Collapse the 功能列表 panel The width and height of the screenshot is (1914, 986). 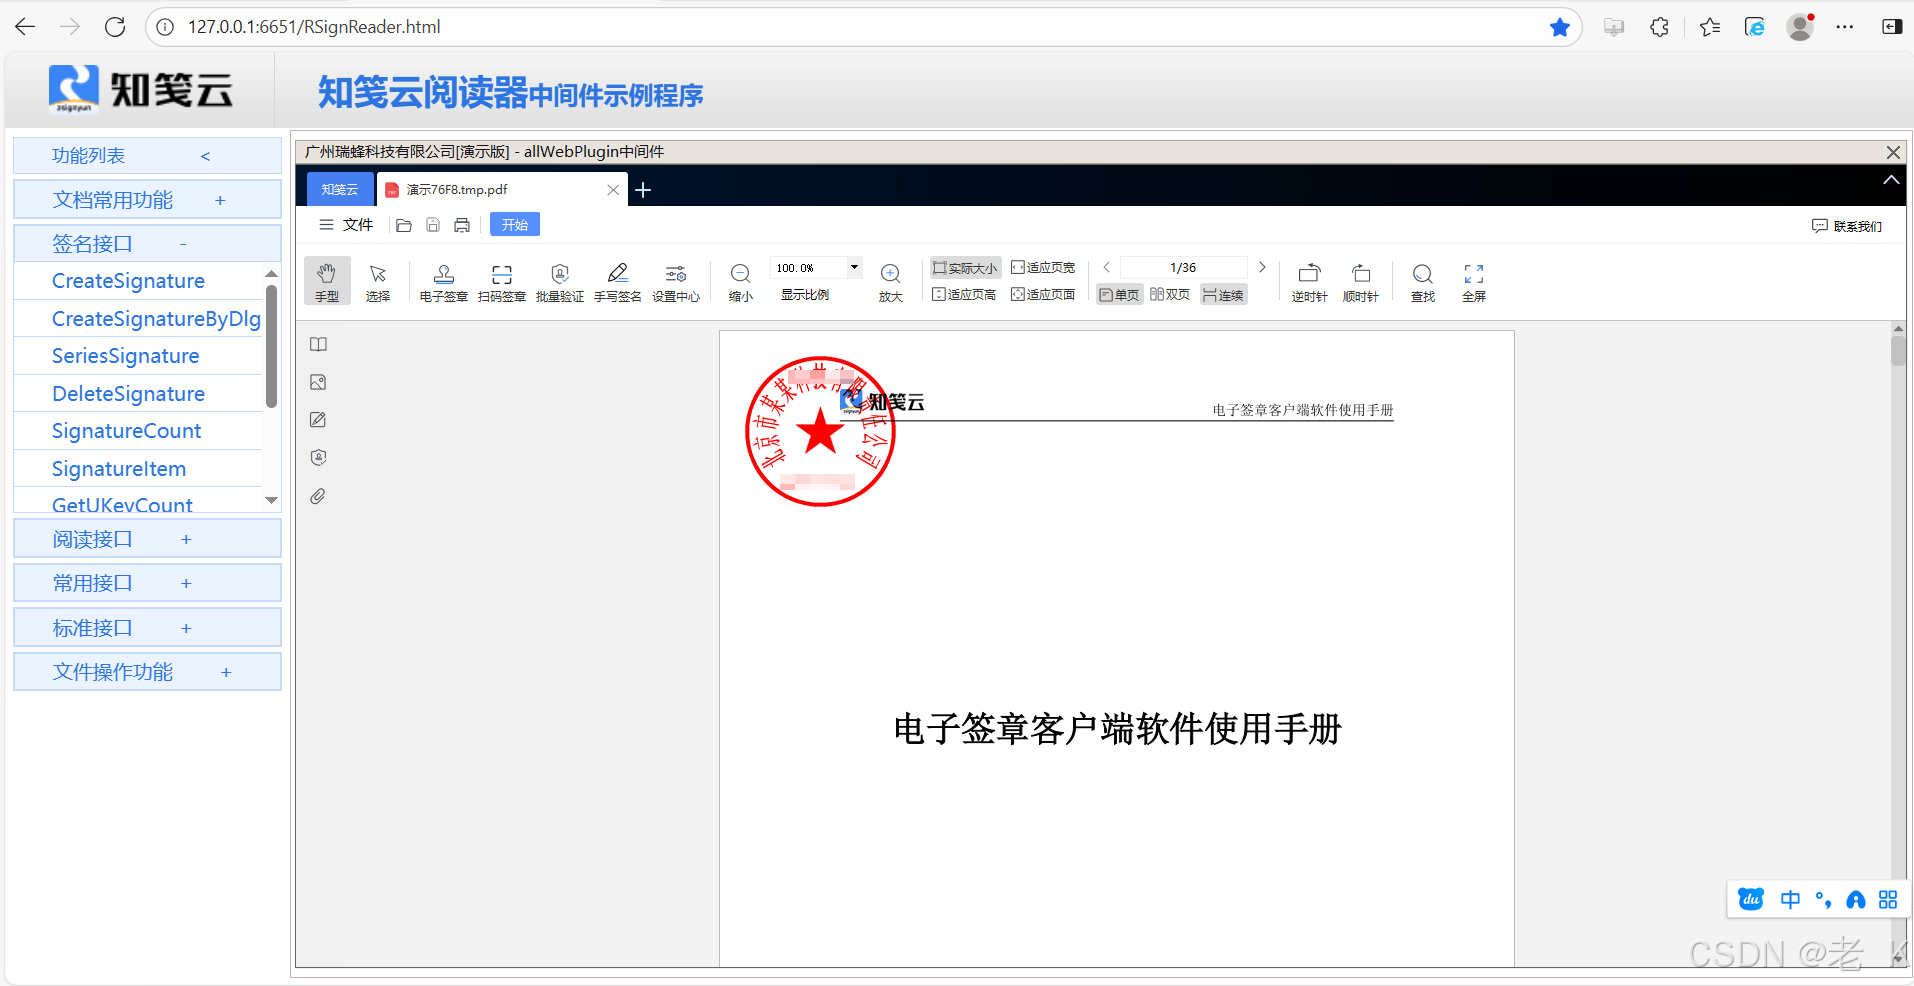tap(205, 156)
